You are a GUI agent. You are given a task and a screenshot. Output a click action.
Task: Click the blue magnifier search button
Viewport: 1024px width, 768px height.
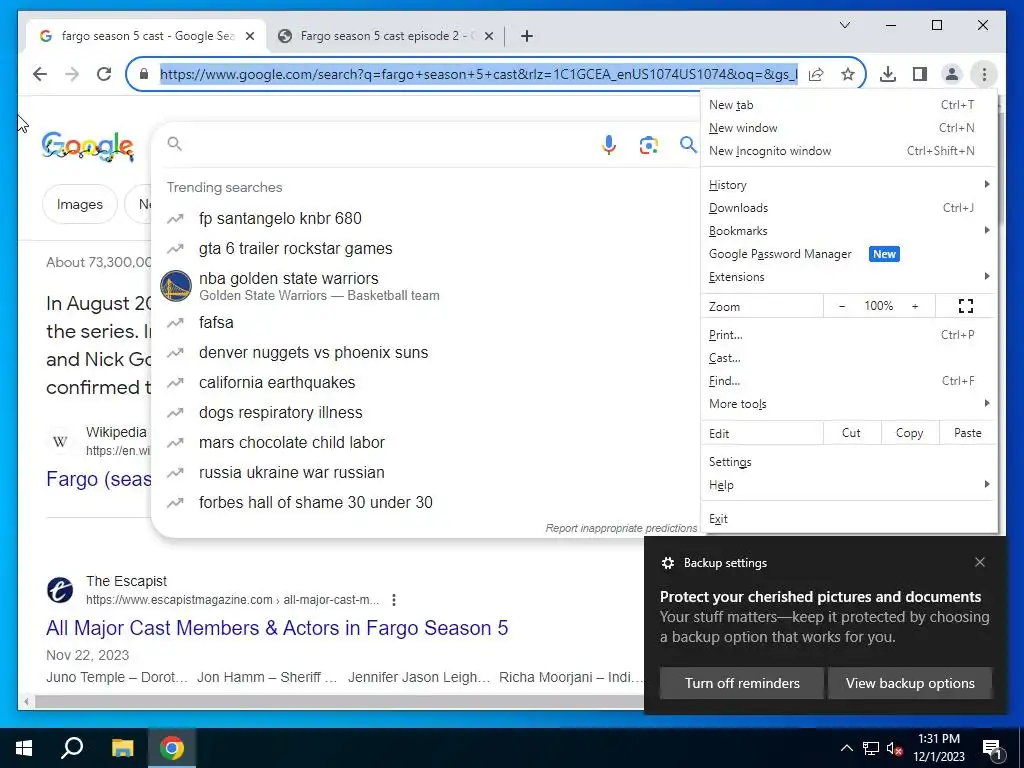(x=688, y=144)
